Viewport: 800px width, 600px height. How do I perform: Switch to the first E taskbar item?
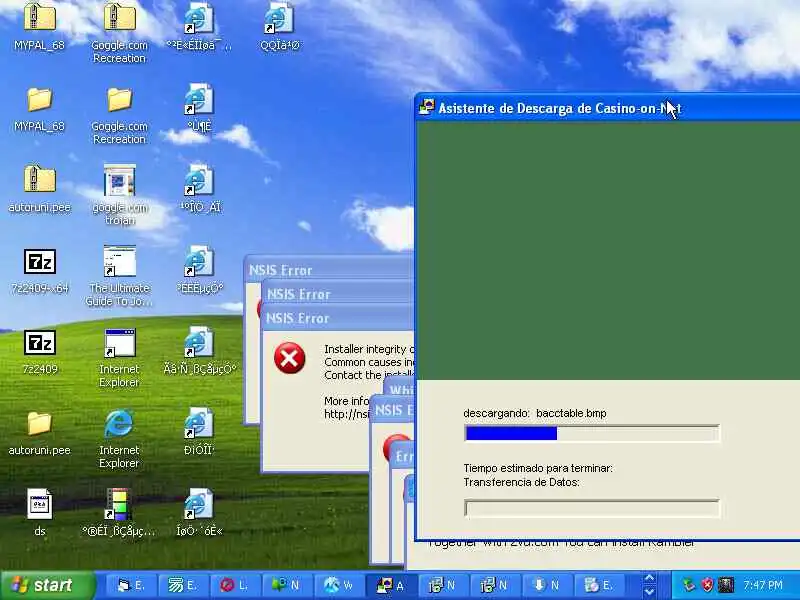pyautogui.click(x=132, y=585)
